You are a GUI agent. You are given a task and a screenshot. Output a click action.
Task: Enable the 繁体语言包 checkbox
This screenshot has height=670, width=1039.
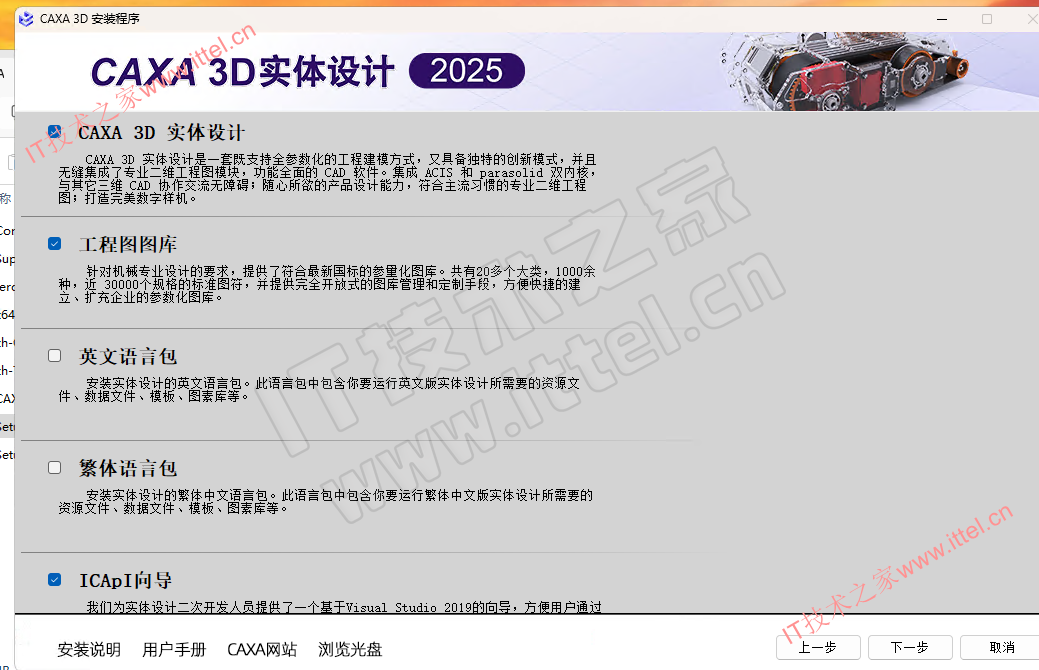pos(54,468)
